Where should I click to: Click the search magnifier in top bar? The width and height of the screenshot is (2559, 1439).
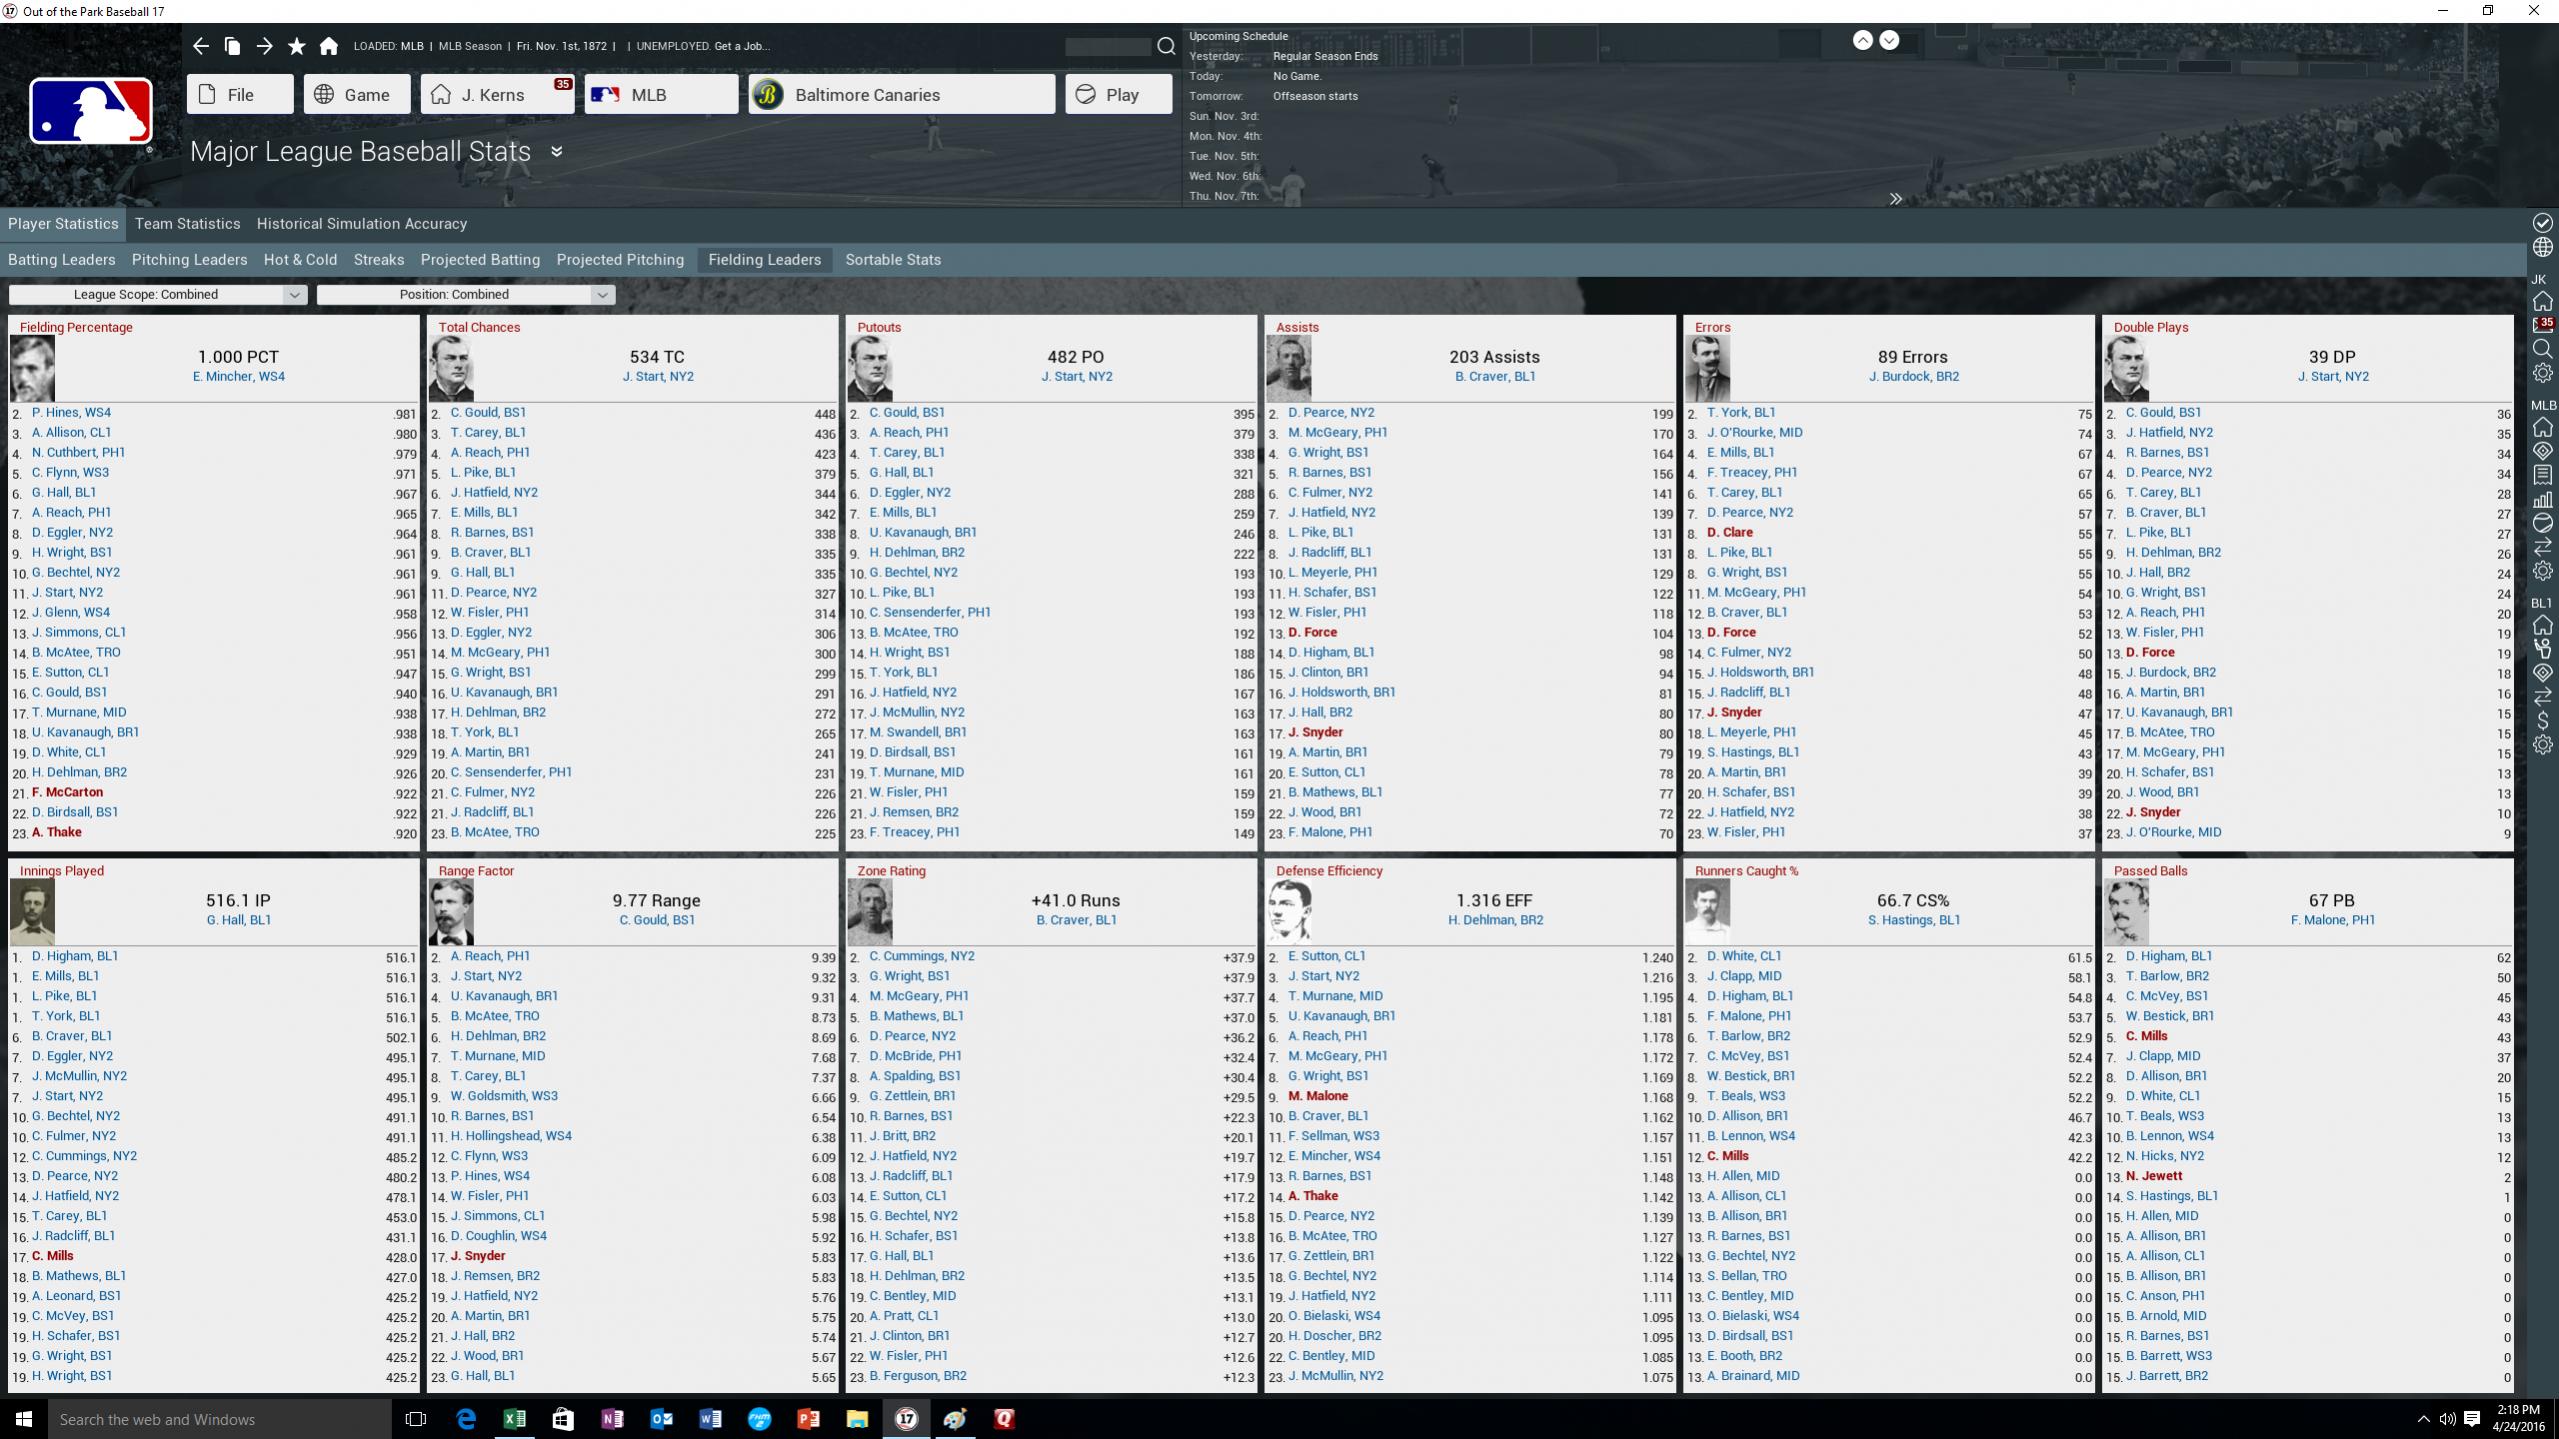coord(1165,46)
